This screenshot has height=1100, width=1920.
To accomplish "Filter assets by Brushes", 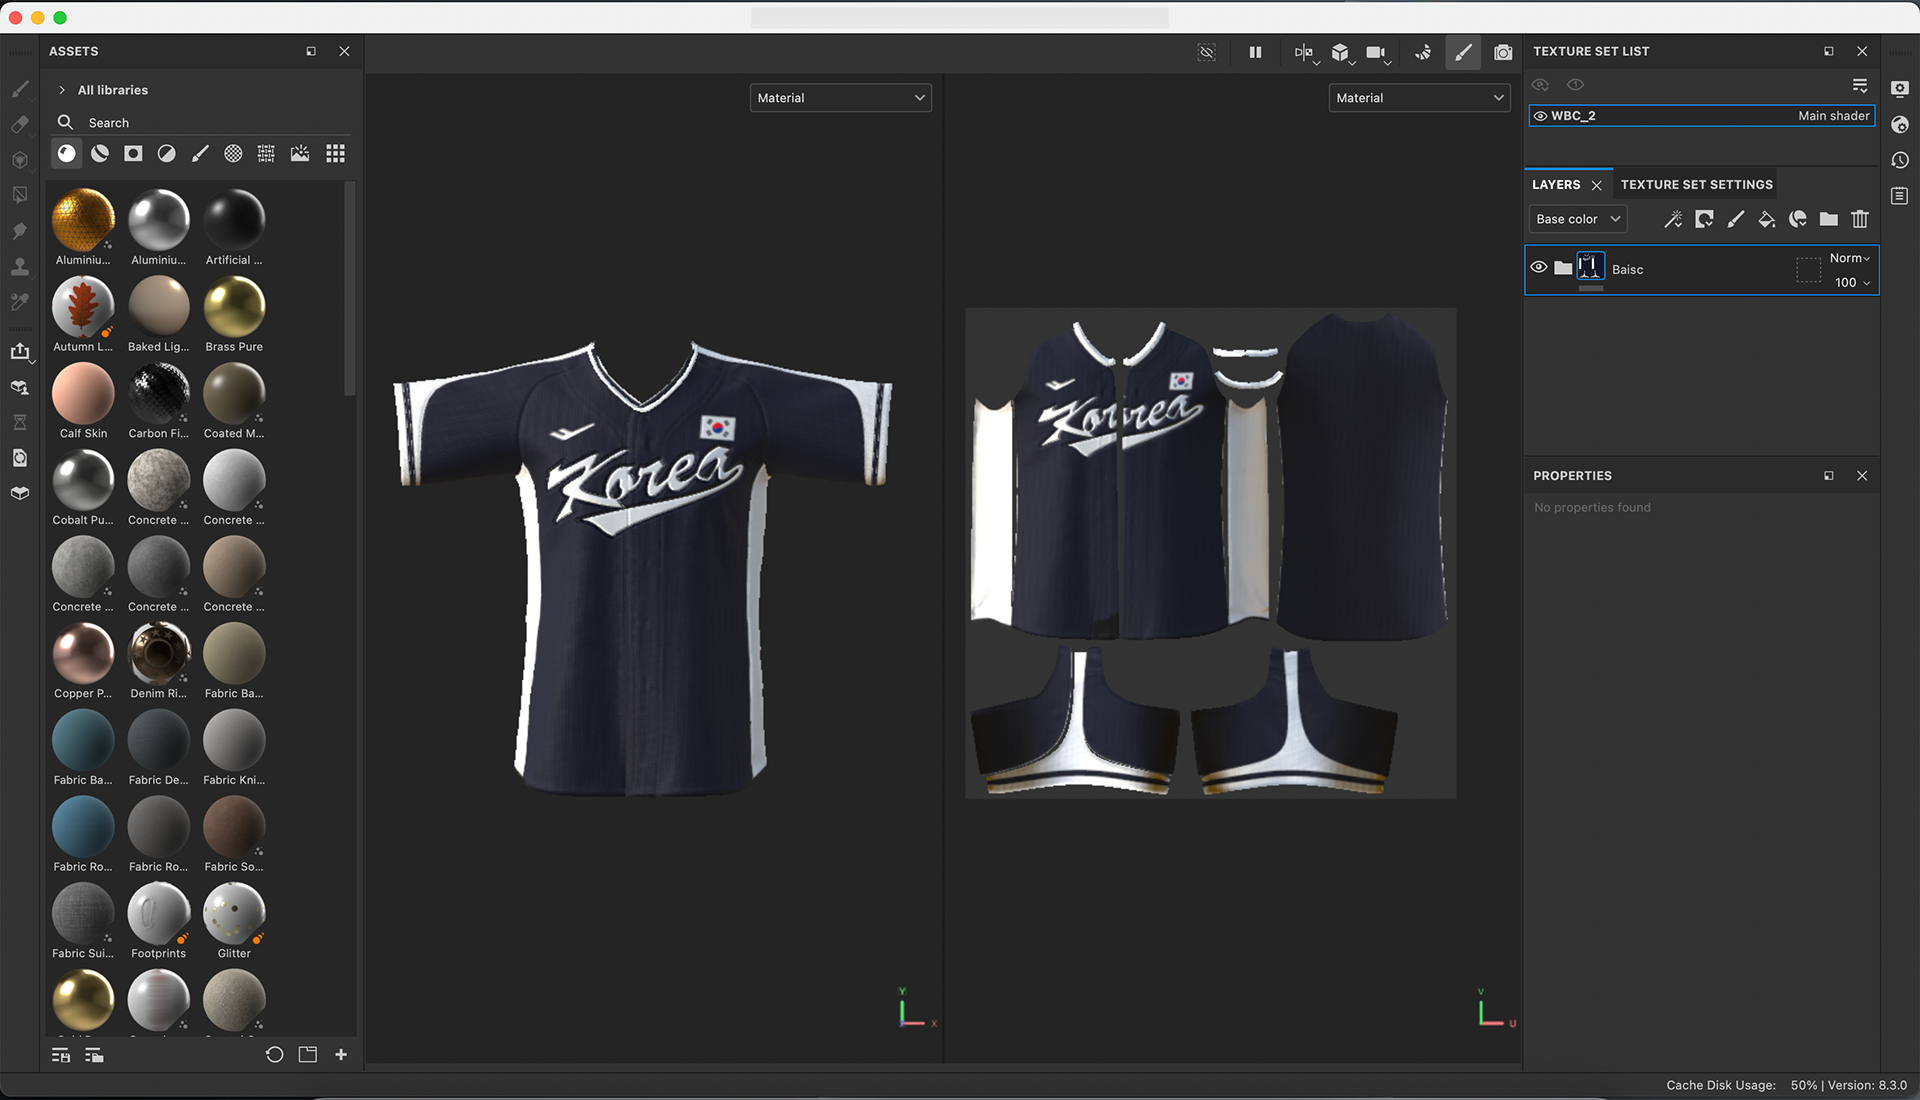I will click(x=200, y=153).
